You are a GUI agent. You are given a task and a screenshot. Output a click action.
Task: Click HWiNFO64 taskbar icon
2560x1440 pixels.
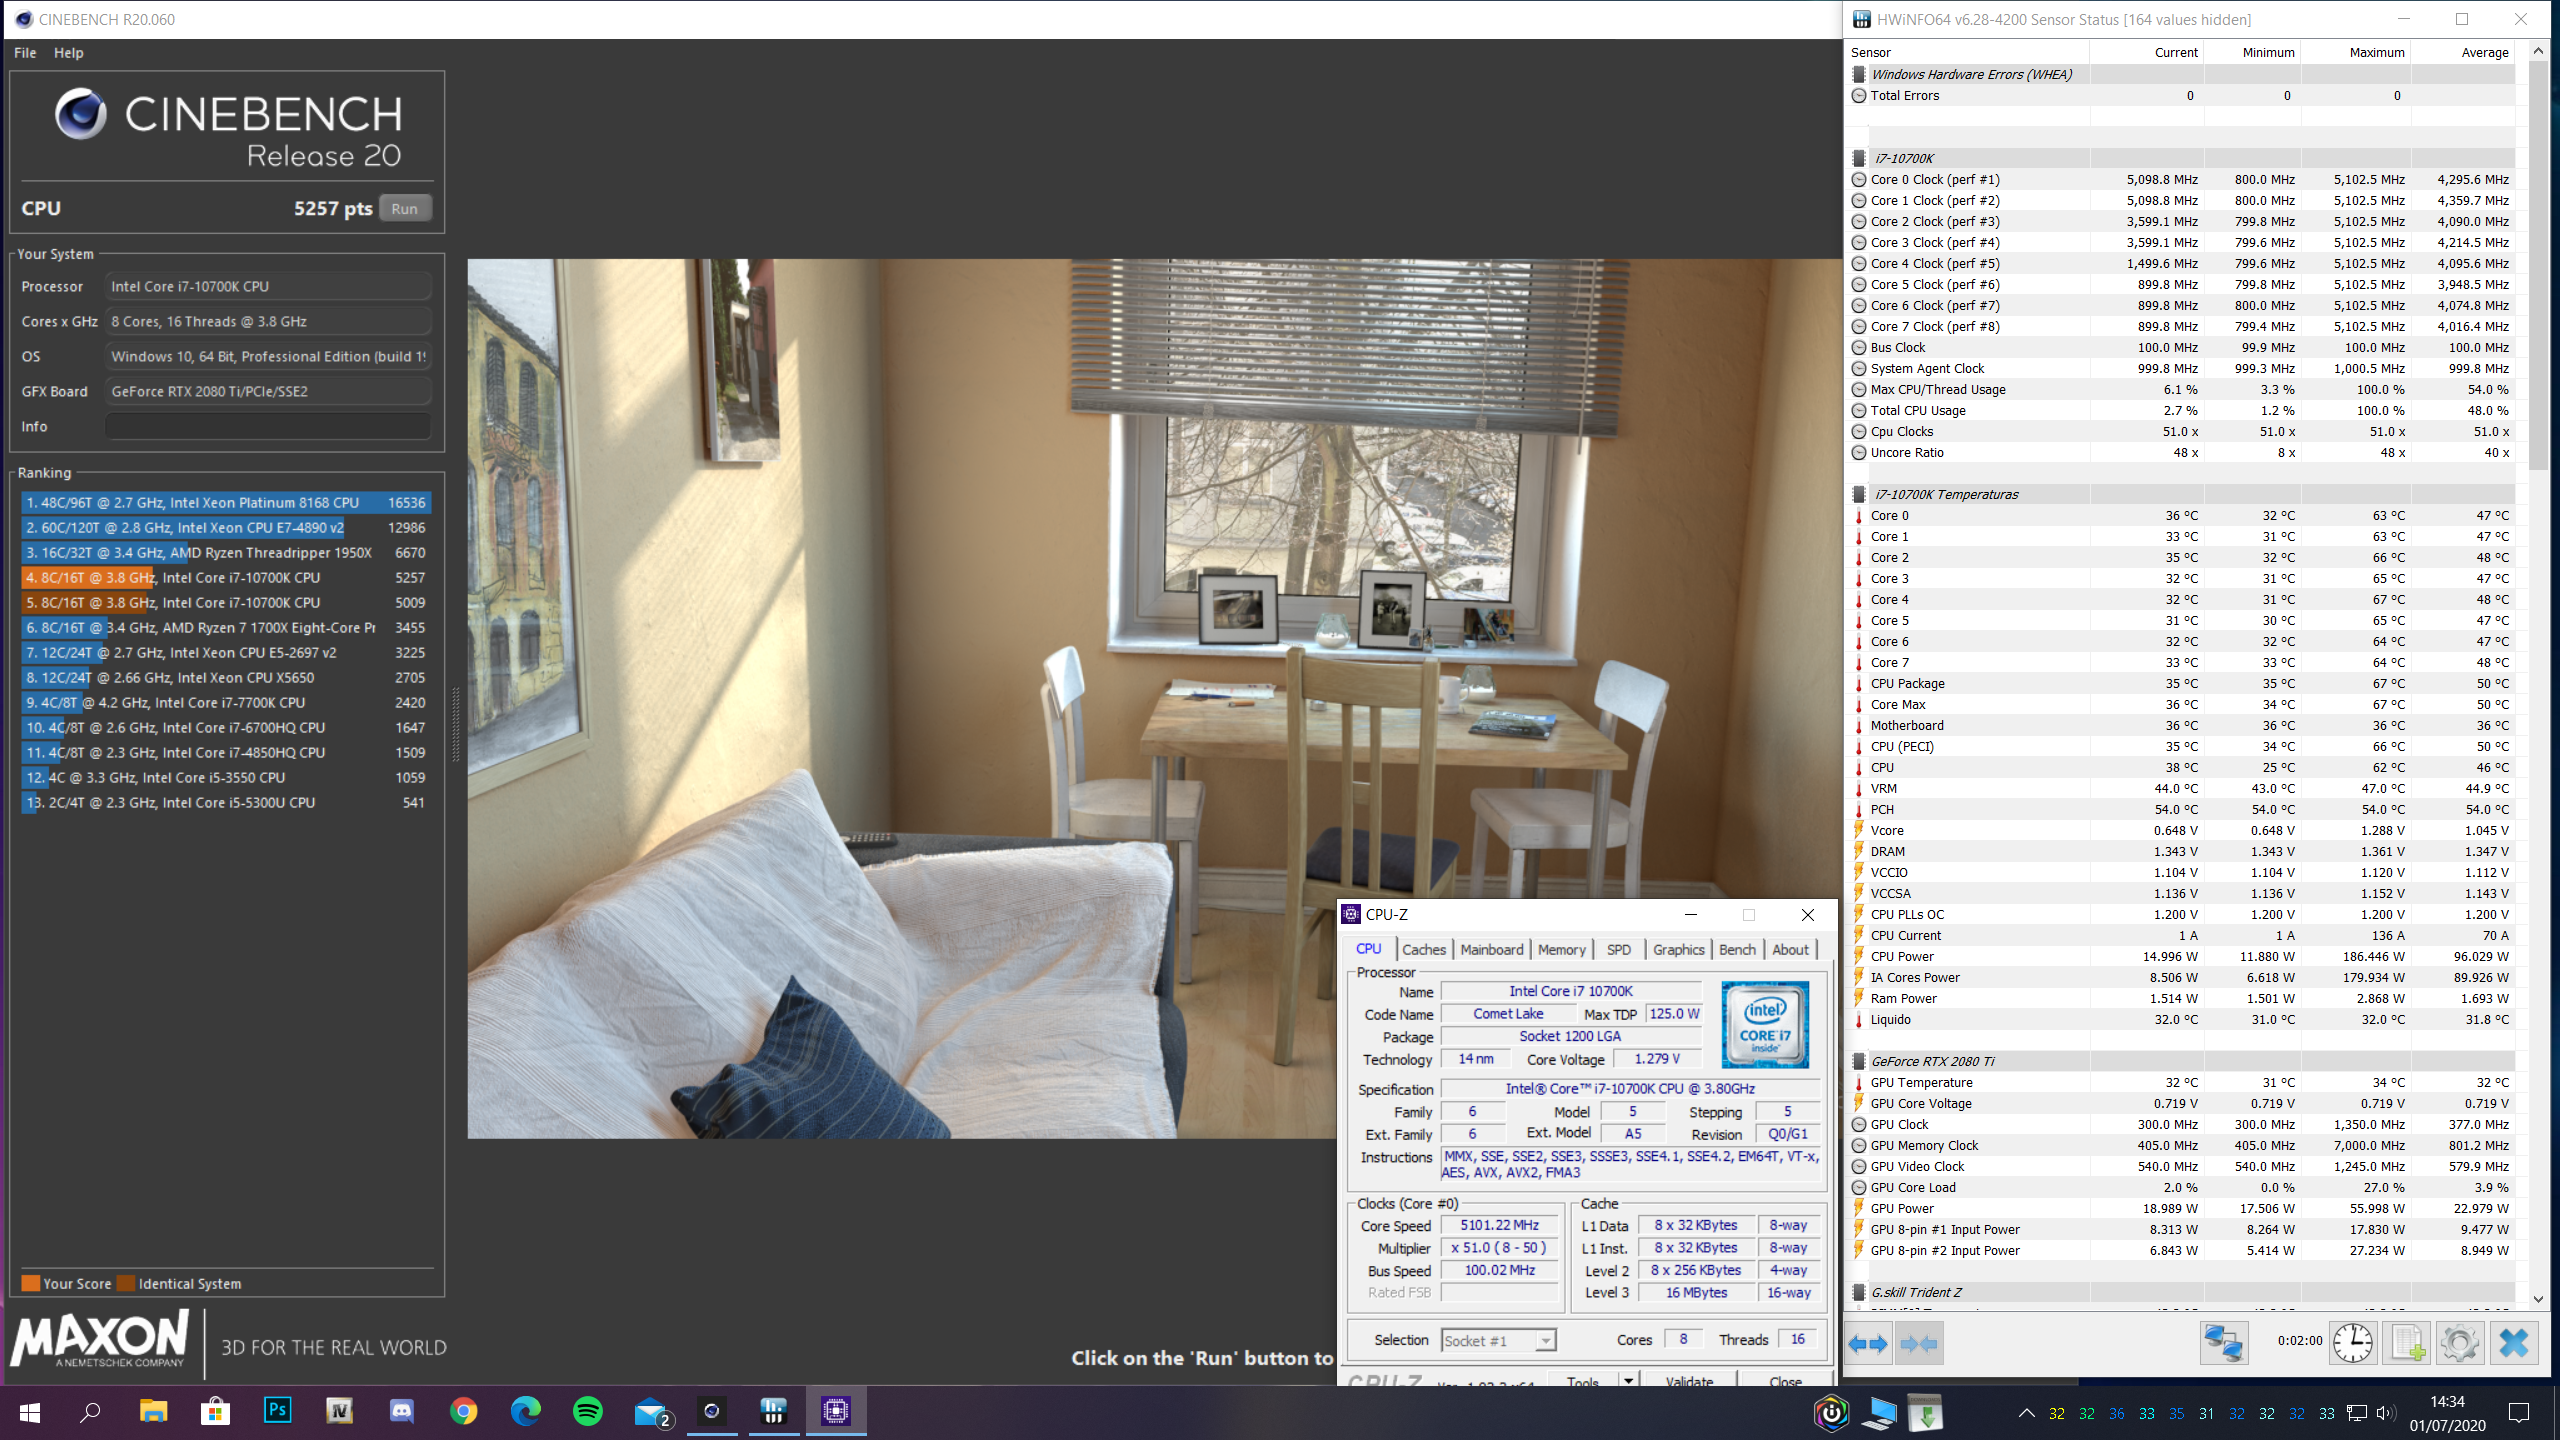(774, 1411)
